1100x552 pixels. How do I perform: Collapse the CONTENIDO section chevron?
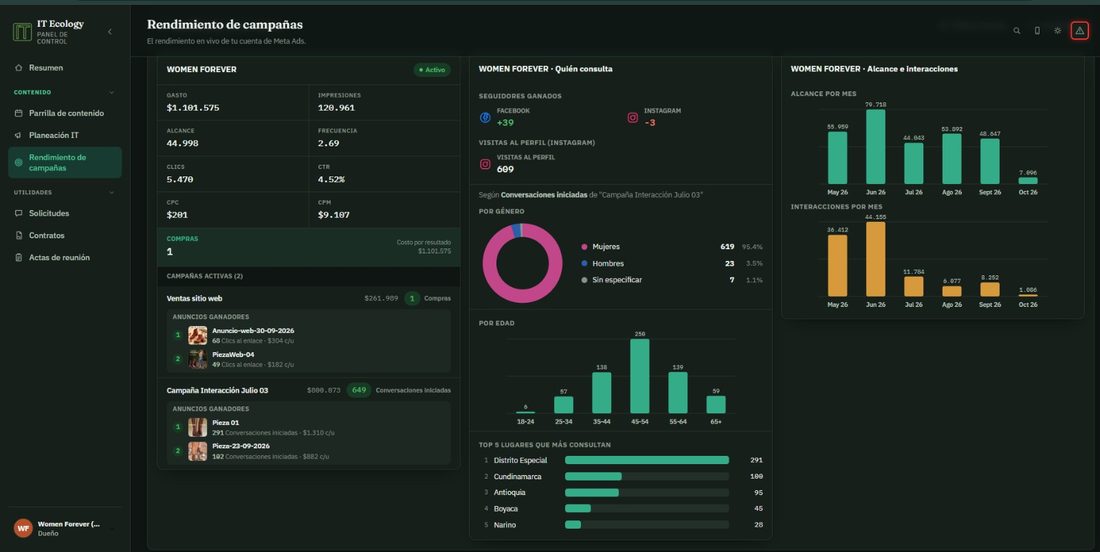pos(112,93)
